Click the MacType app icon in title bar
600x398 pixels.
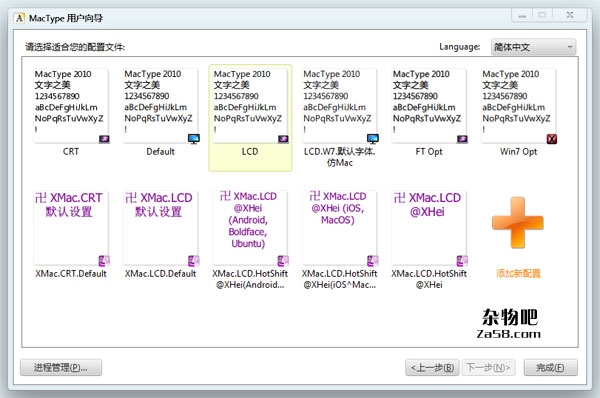(x=19, y=18)
